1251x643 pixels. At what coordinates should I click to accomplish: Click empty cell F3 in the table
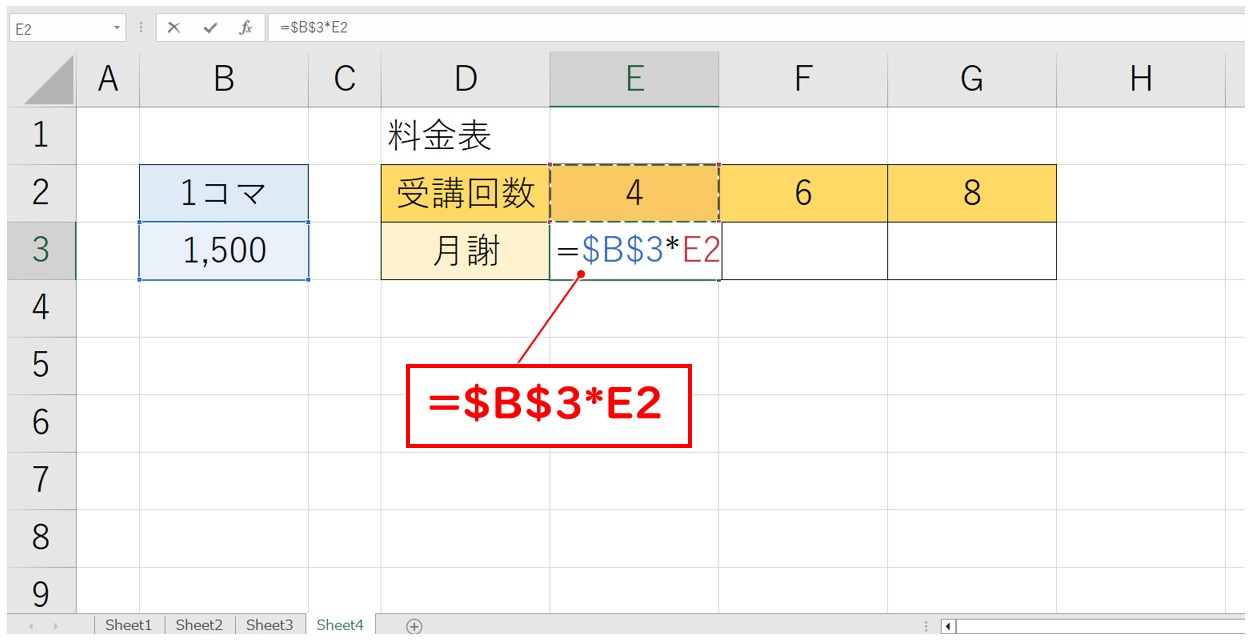tap(803, 251)
